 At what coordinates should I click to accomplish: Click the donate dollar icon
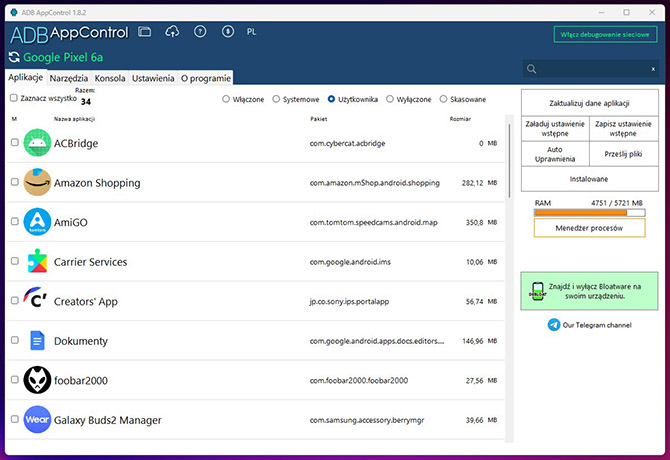pos(228,32)
